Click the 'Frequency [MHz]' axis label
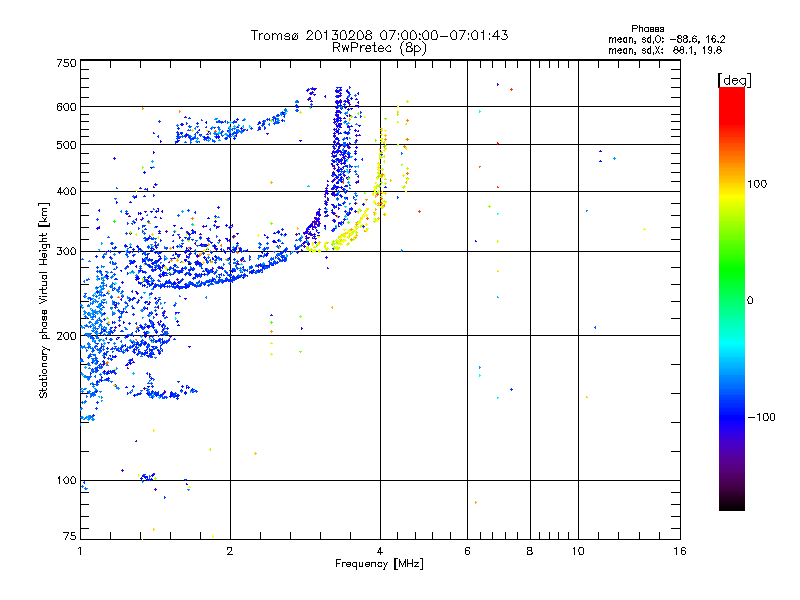 click(x=379, y=564)
